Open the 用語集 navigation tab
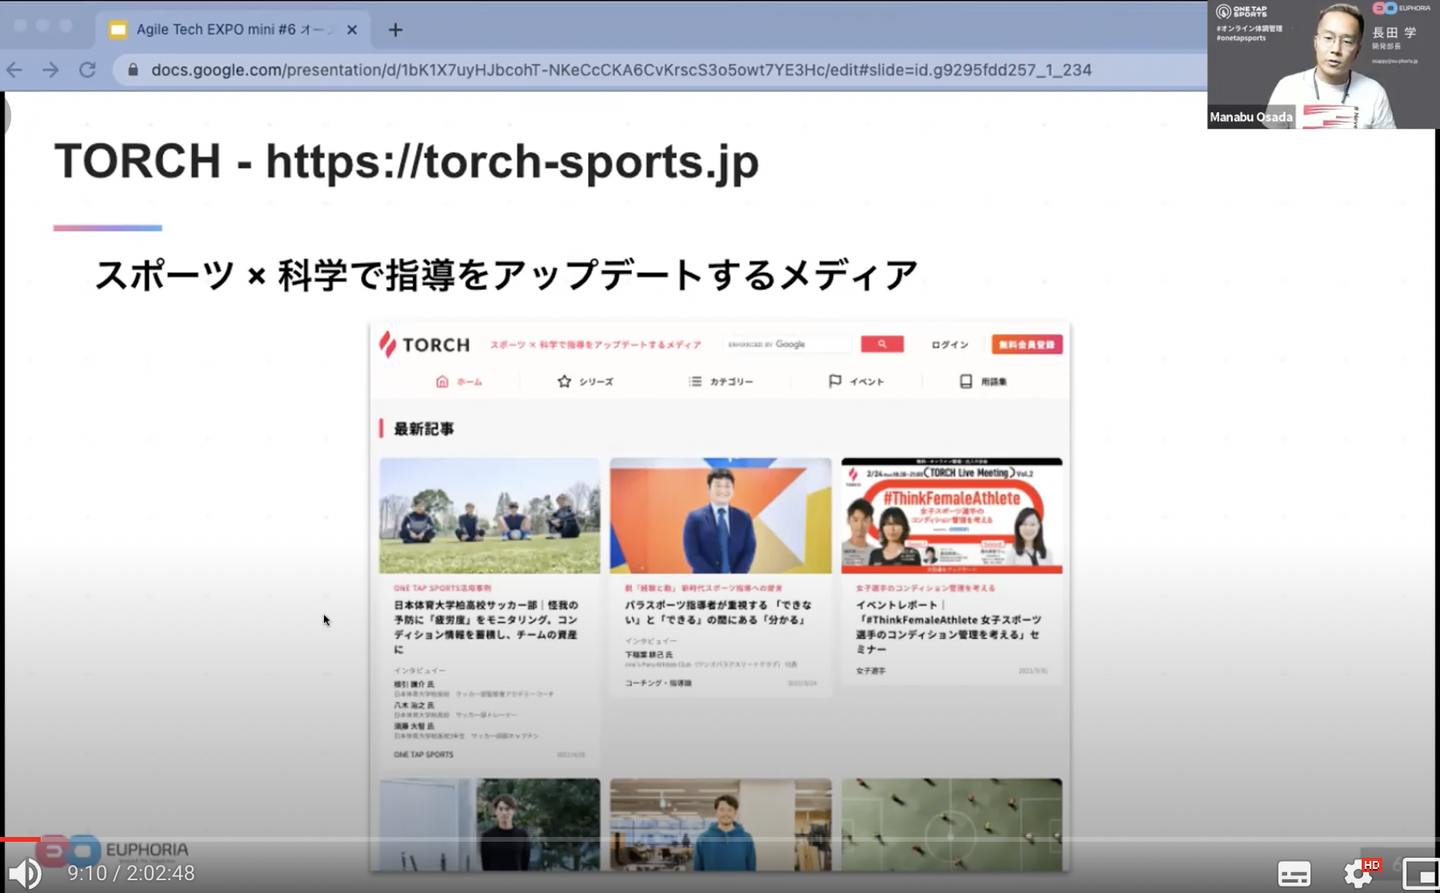 click(983, 381)
